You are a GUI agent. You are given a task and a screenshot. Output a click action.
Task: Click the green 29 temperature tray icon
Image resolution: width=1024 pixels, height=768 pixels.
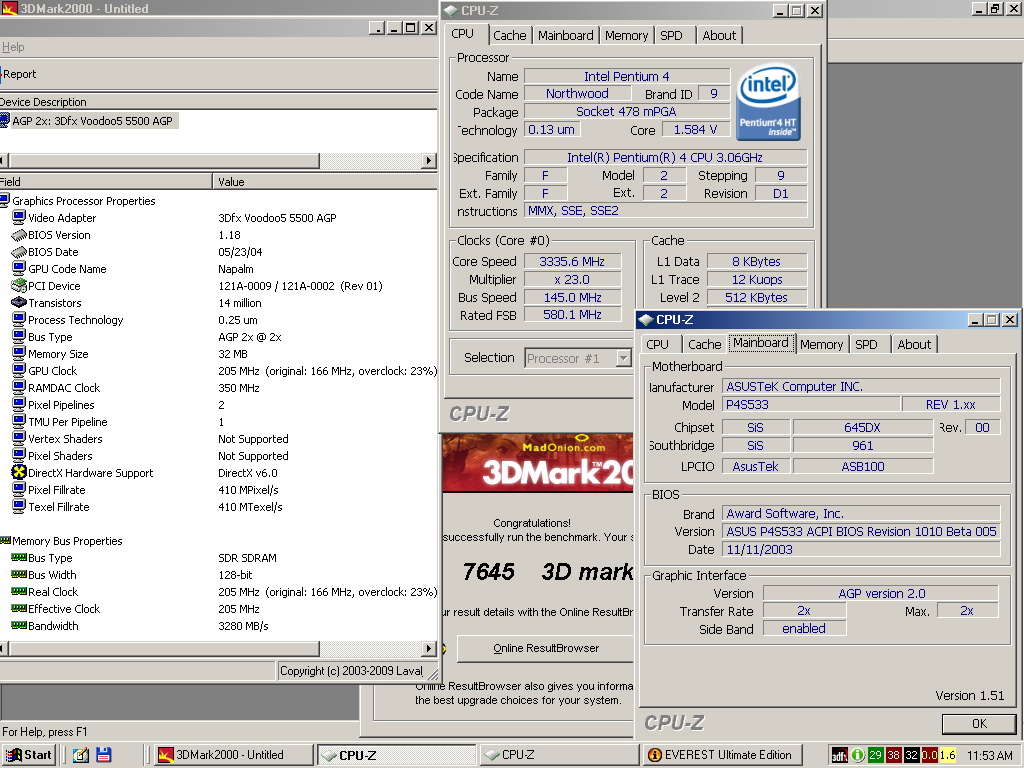pos(875,755)
